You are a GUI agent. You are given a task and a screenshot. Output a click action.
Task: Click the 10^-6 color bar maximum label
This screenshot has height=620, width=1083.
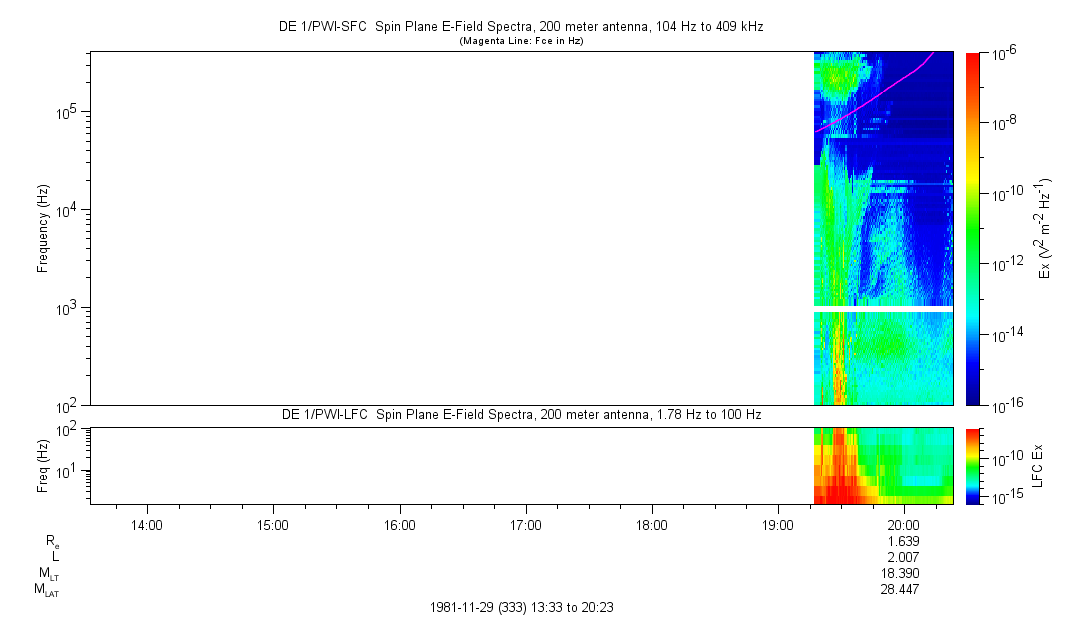(x=1003, y=53)
